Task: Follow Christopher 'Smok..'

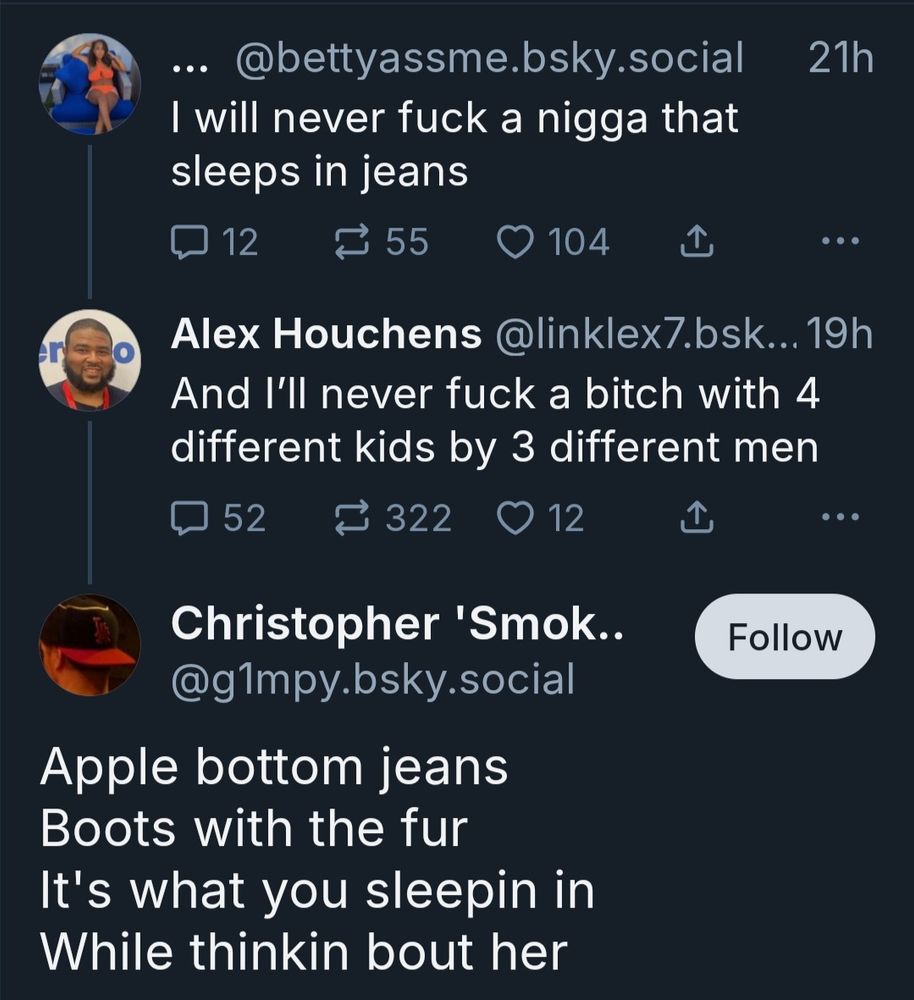Action: click(x=784, y=637)
